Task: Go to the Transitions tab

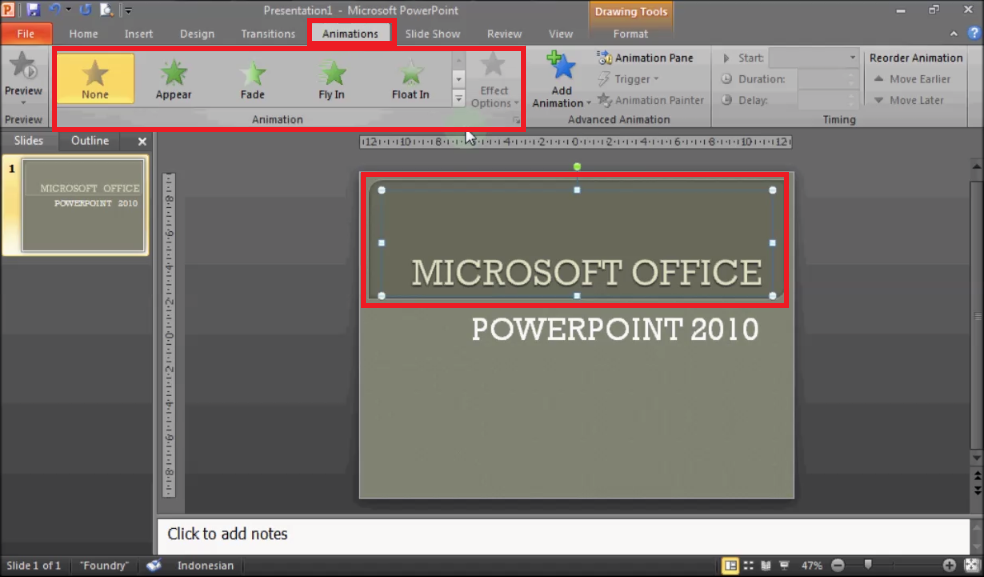Action: 268,34
